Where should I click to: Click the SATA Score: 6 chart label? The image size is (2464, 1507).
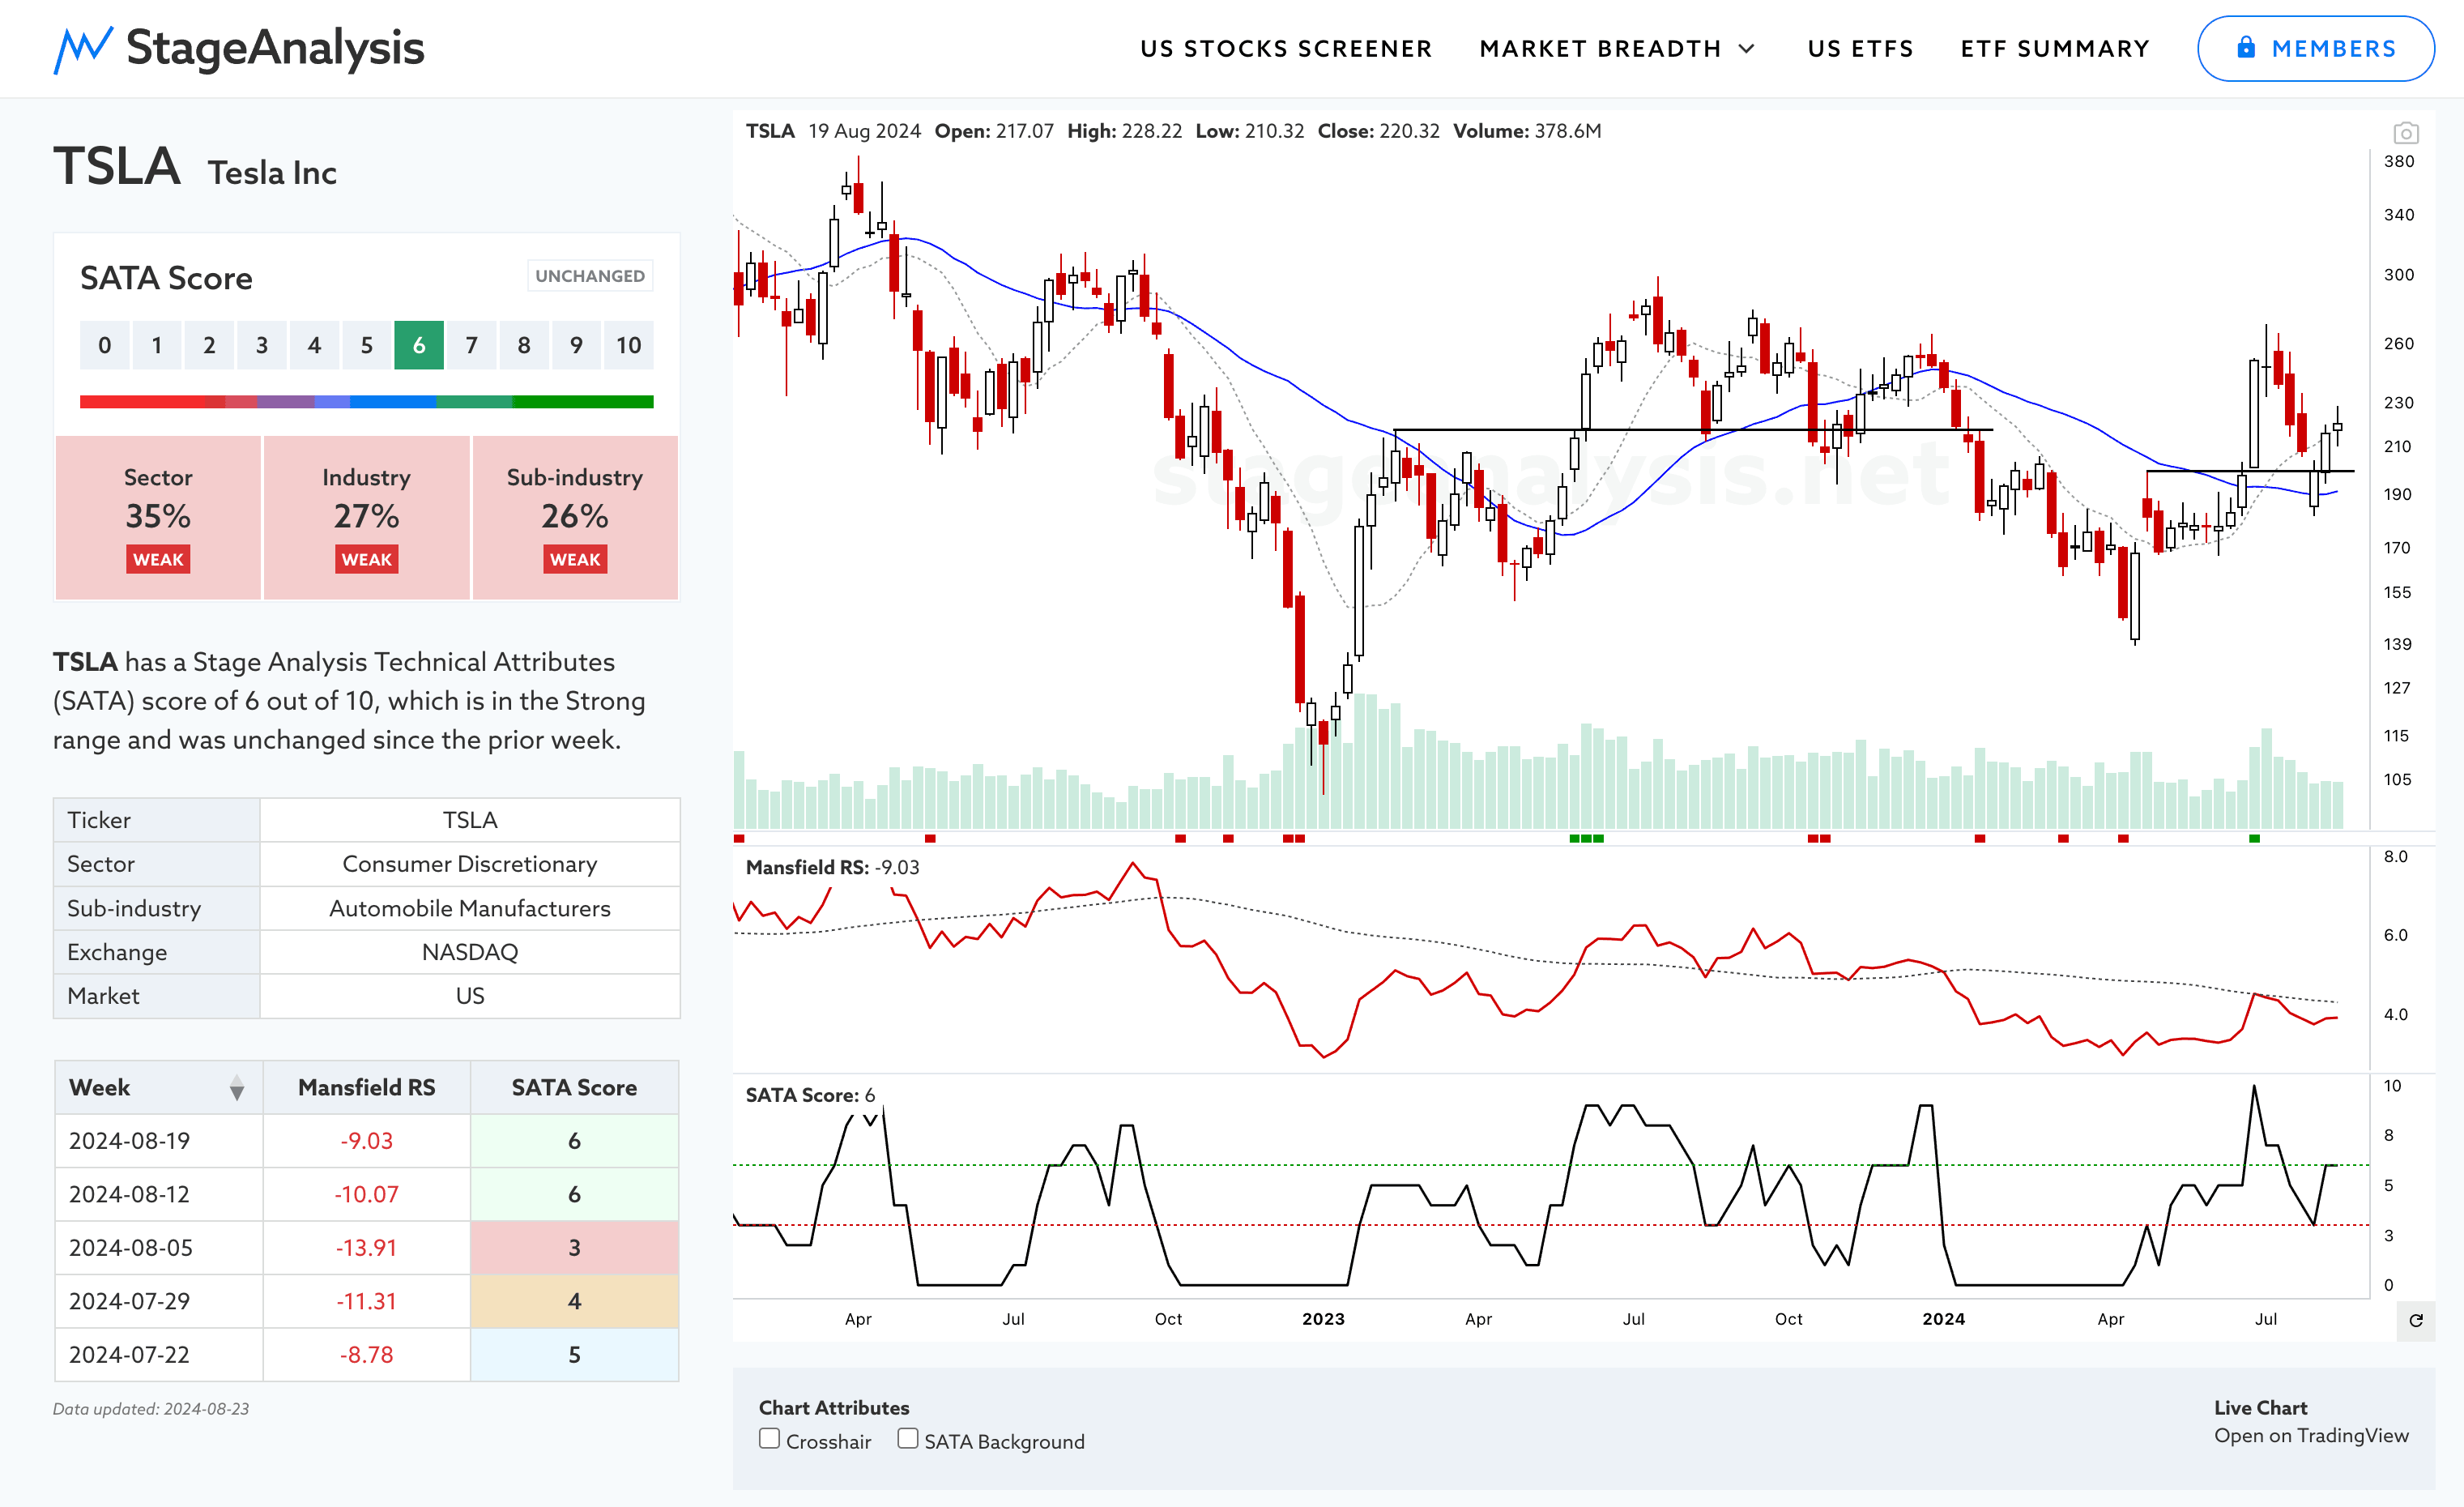tap(810, 1096)
